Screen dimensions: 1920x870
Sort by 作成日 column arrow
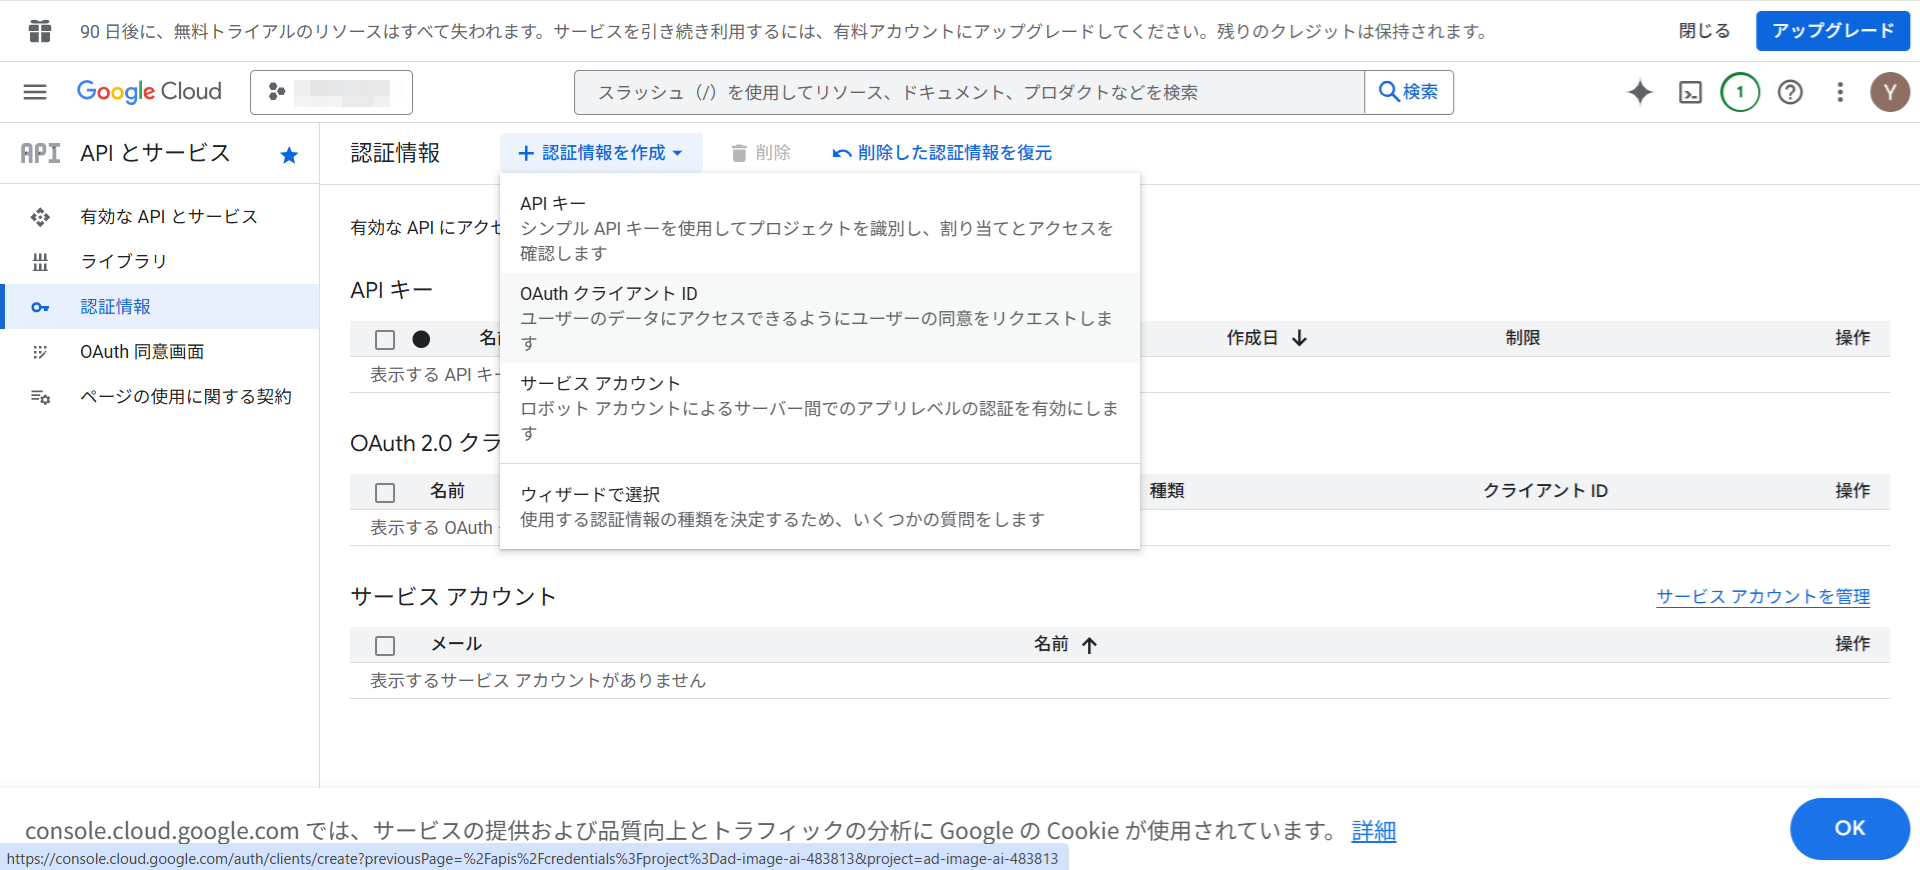pyautogui.click(x=1299, y=338)
